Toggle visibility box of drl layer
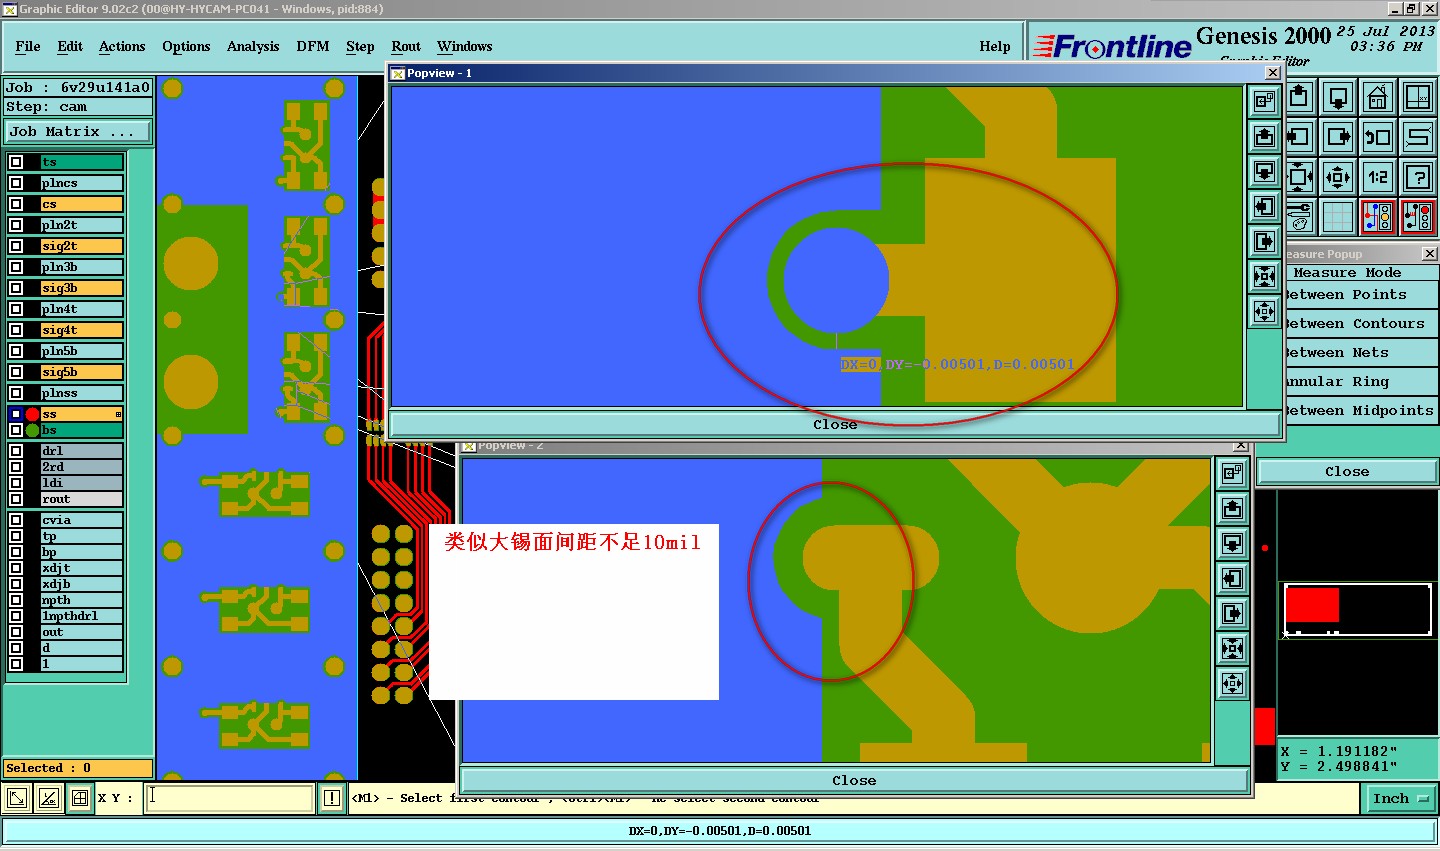1440x851 pixels. (16, 451)
